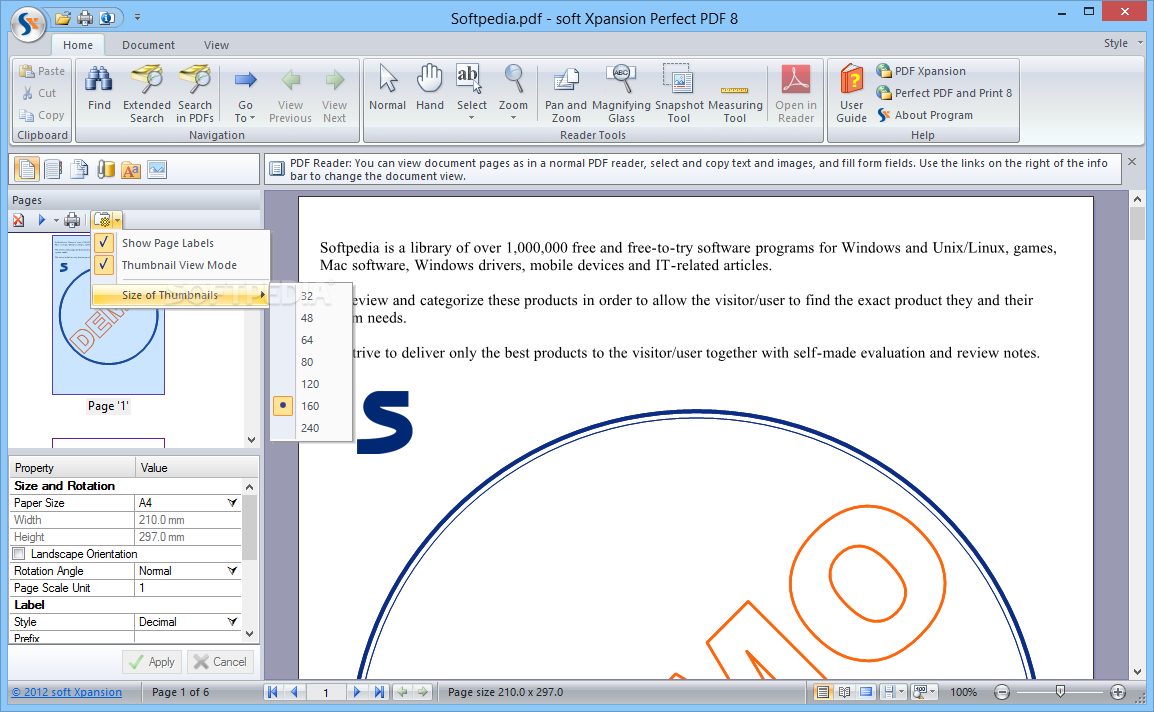Switch to the Hand tool
The width and height of the screenshot is (1154, 712).
point(430,88)
